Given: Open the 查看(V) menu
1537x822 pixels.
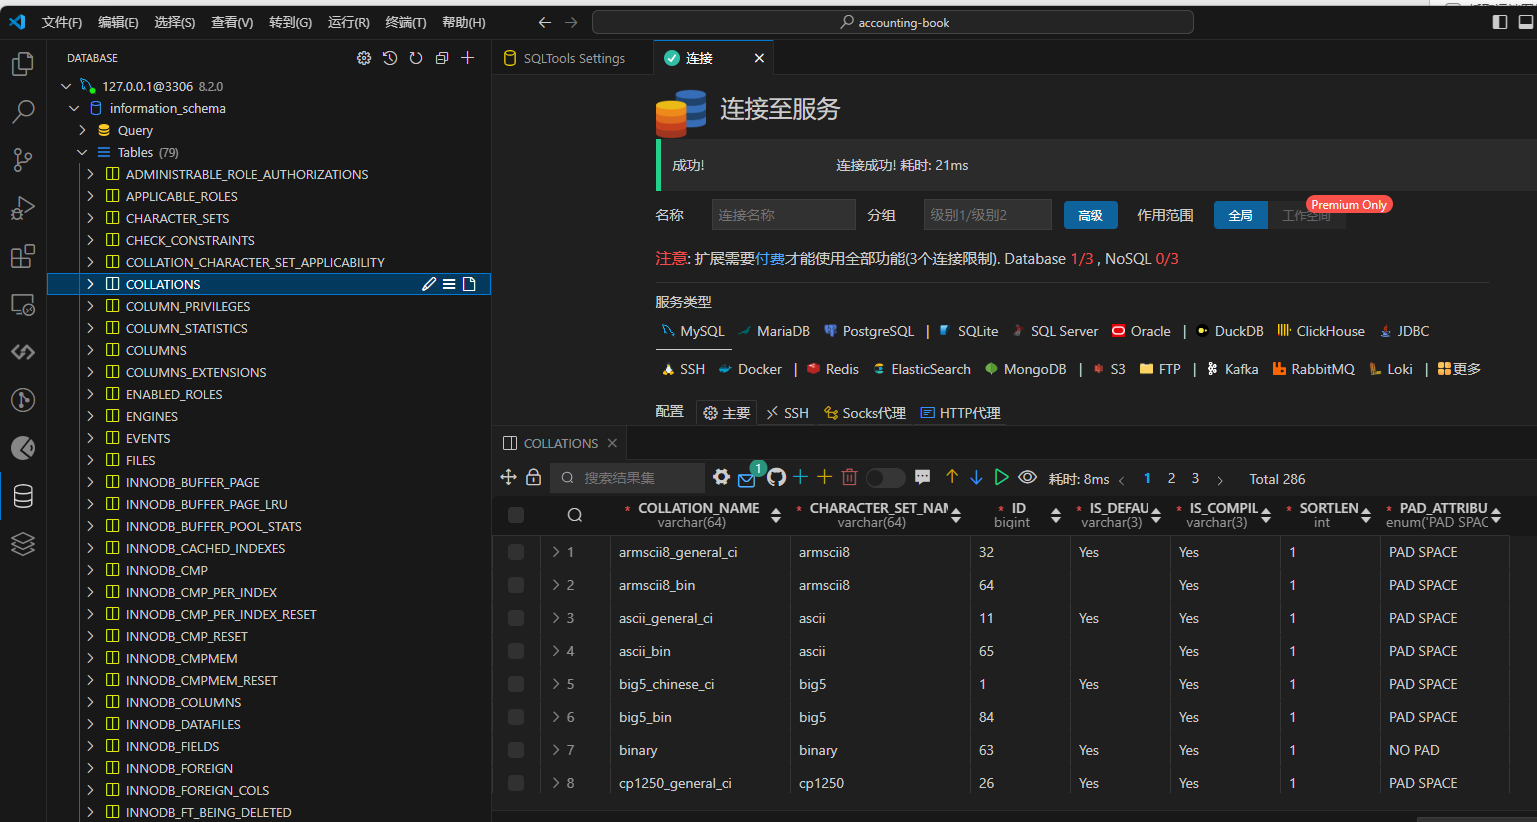Looking at the screenshot, I should (232, 22).
